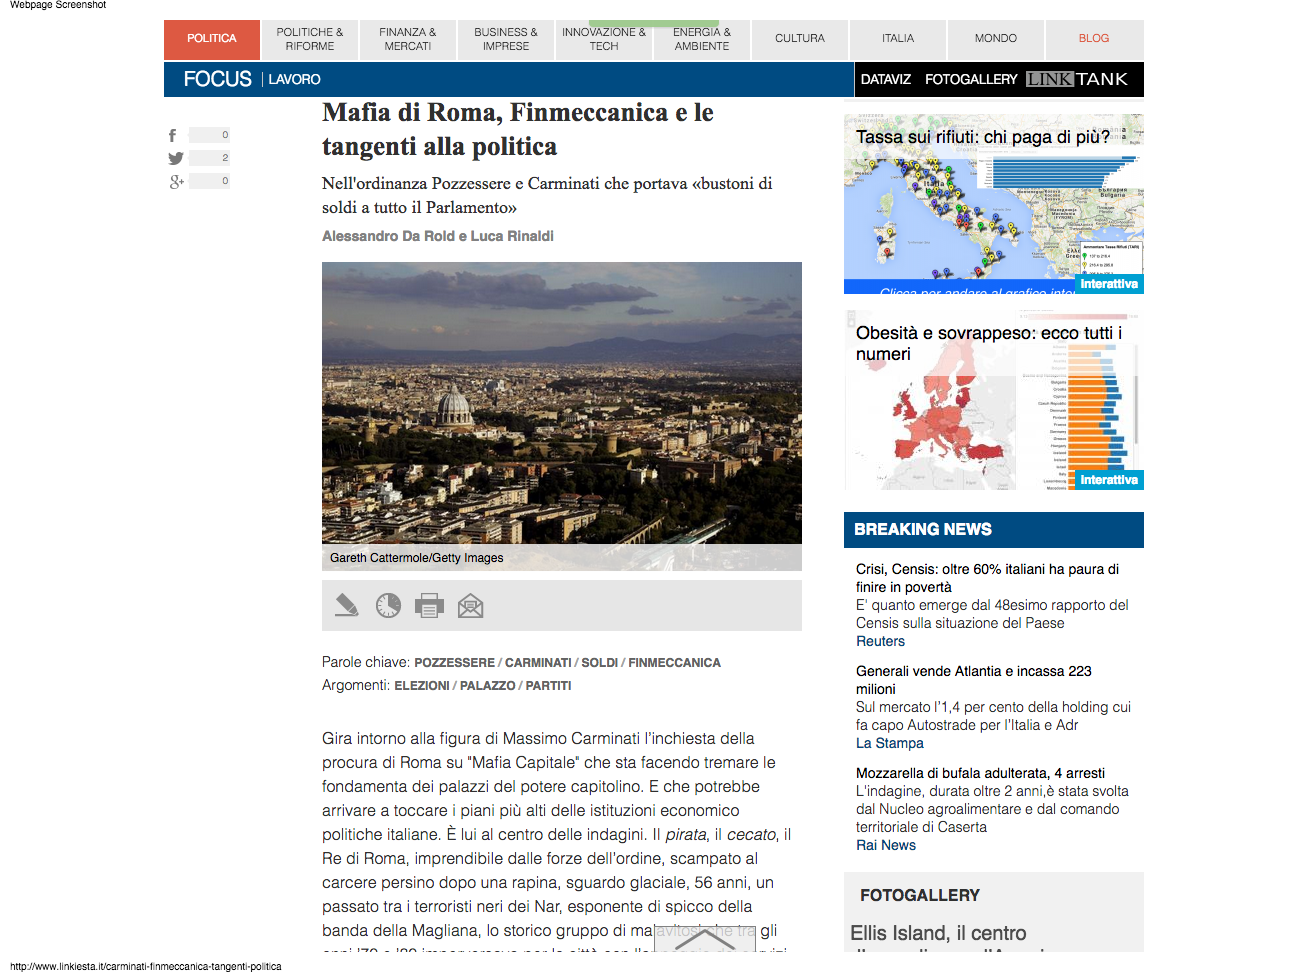Viewport: 1308px width, 972px height.
Task: Go to Mondo section
Action: pyautogui.click(x=996, y=39)
